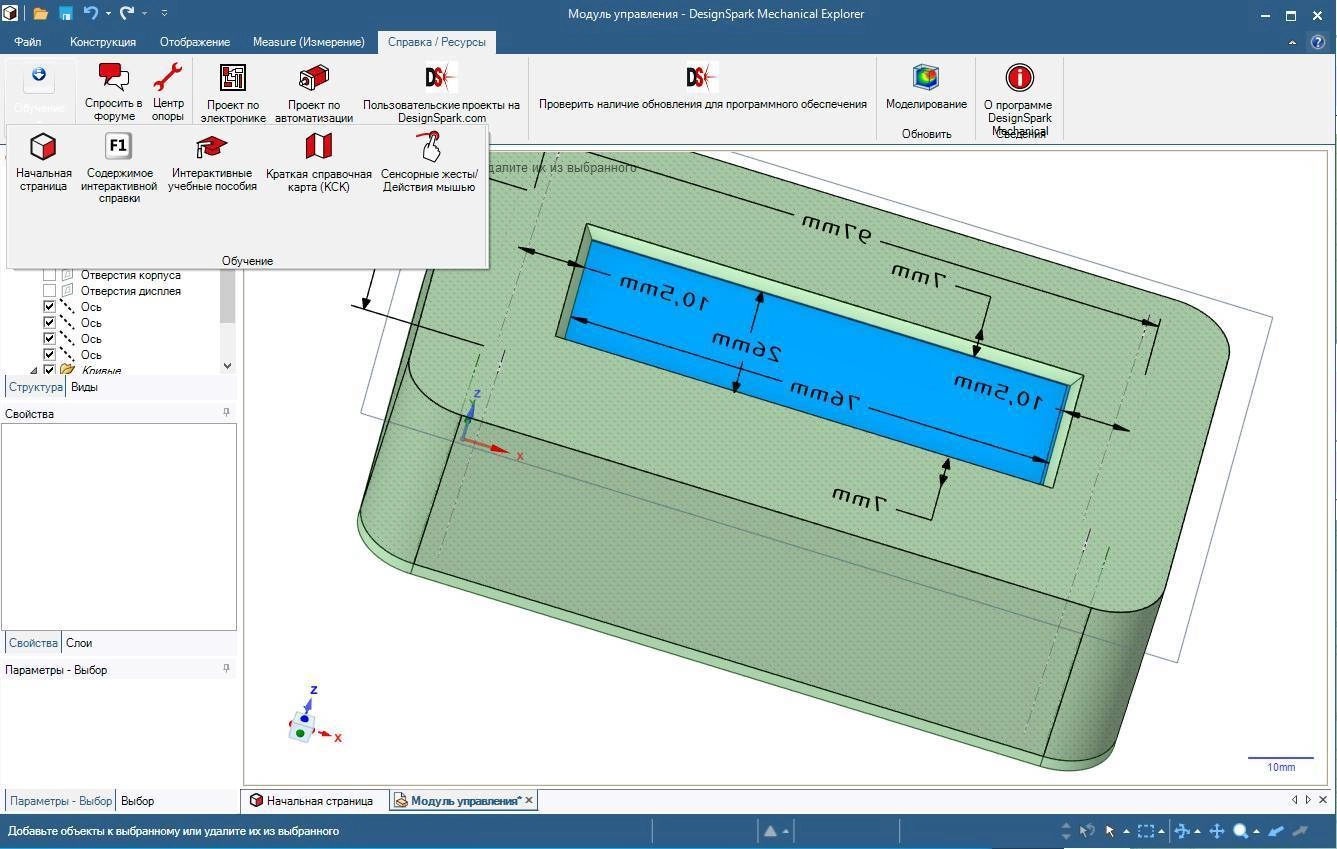
Task: Open box selection mode dropdown arrow
Action: coord(1162,832)
